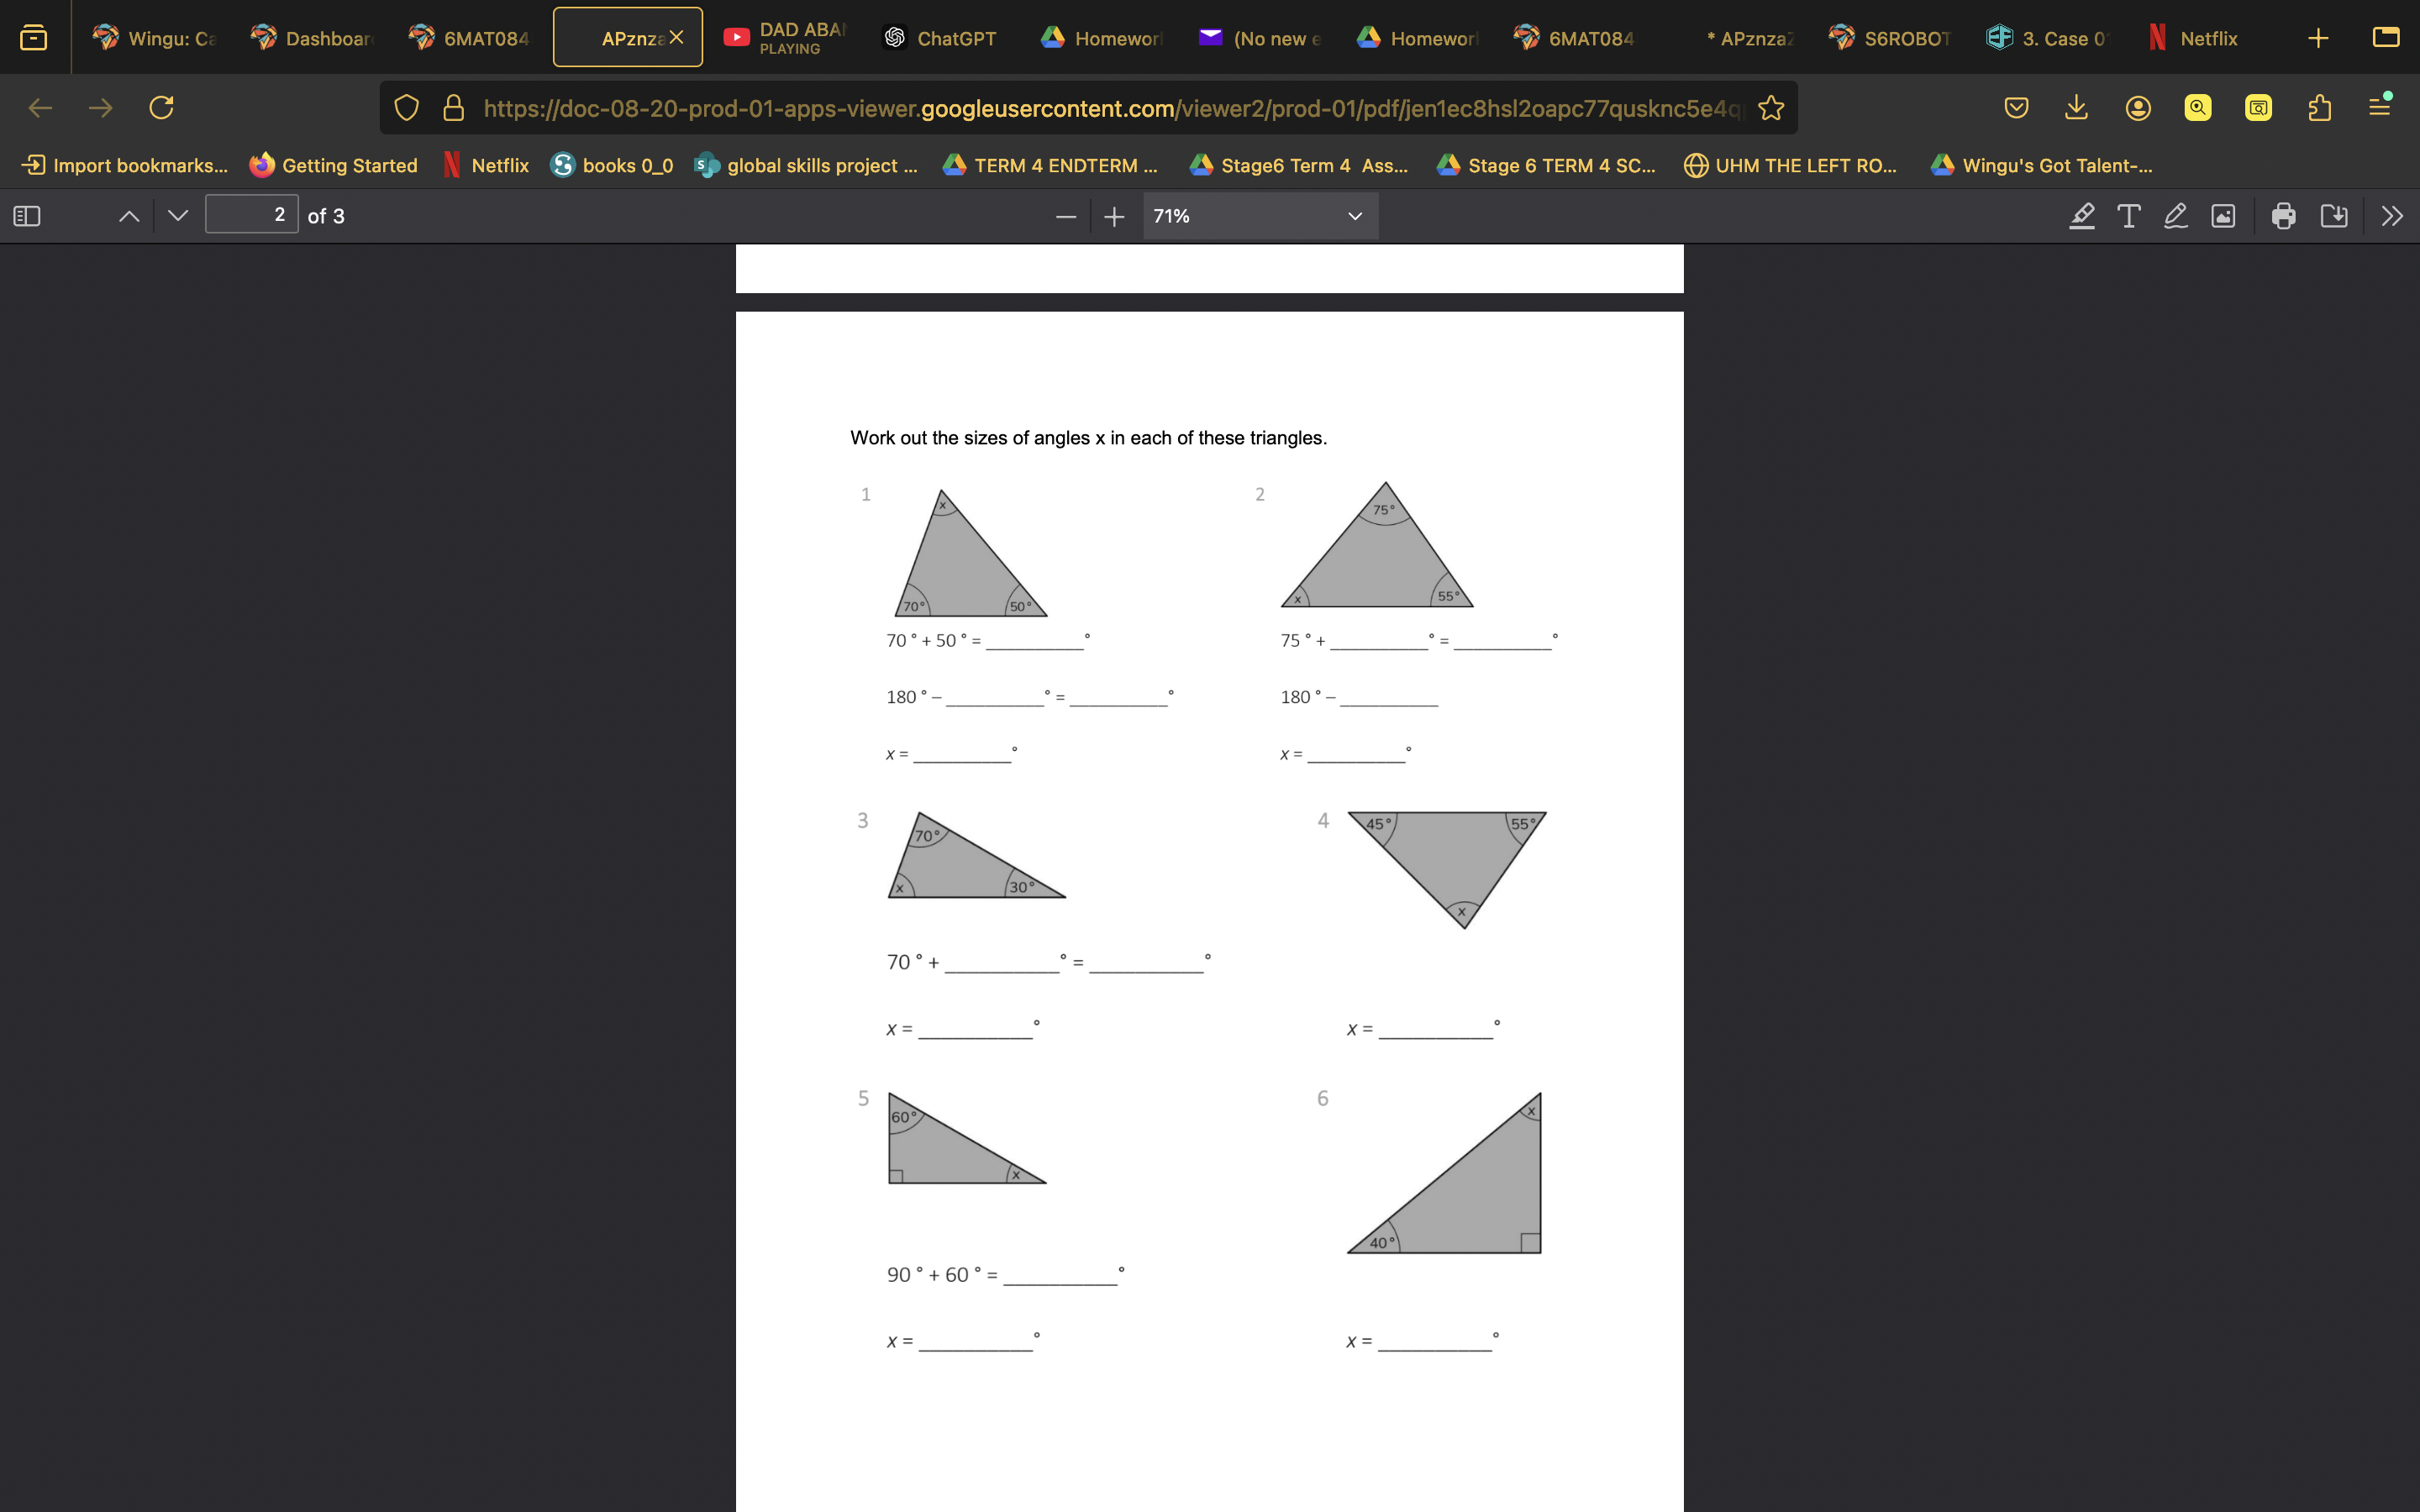Open Wingu's Got Talent bookmark
Screen dimensions: 2420x1512
coord(2041,165)
